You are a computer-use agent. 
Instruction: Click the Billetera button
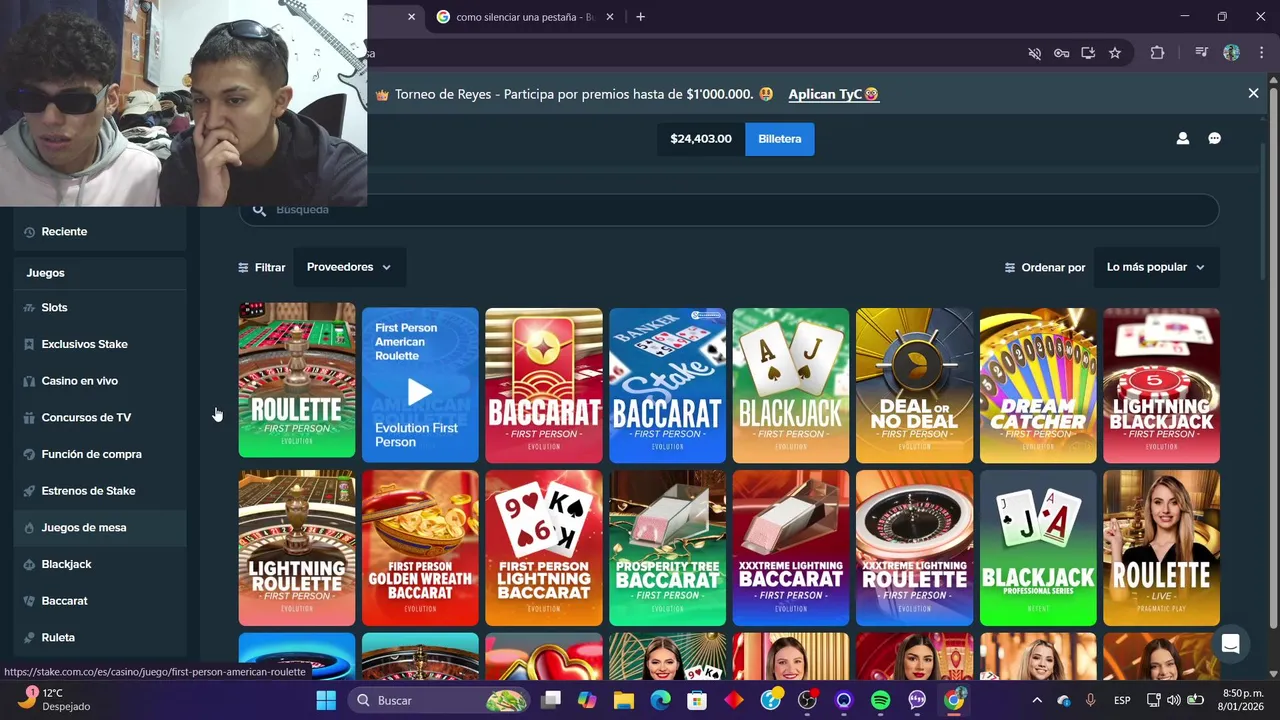pos(780,139)
